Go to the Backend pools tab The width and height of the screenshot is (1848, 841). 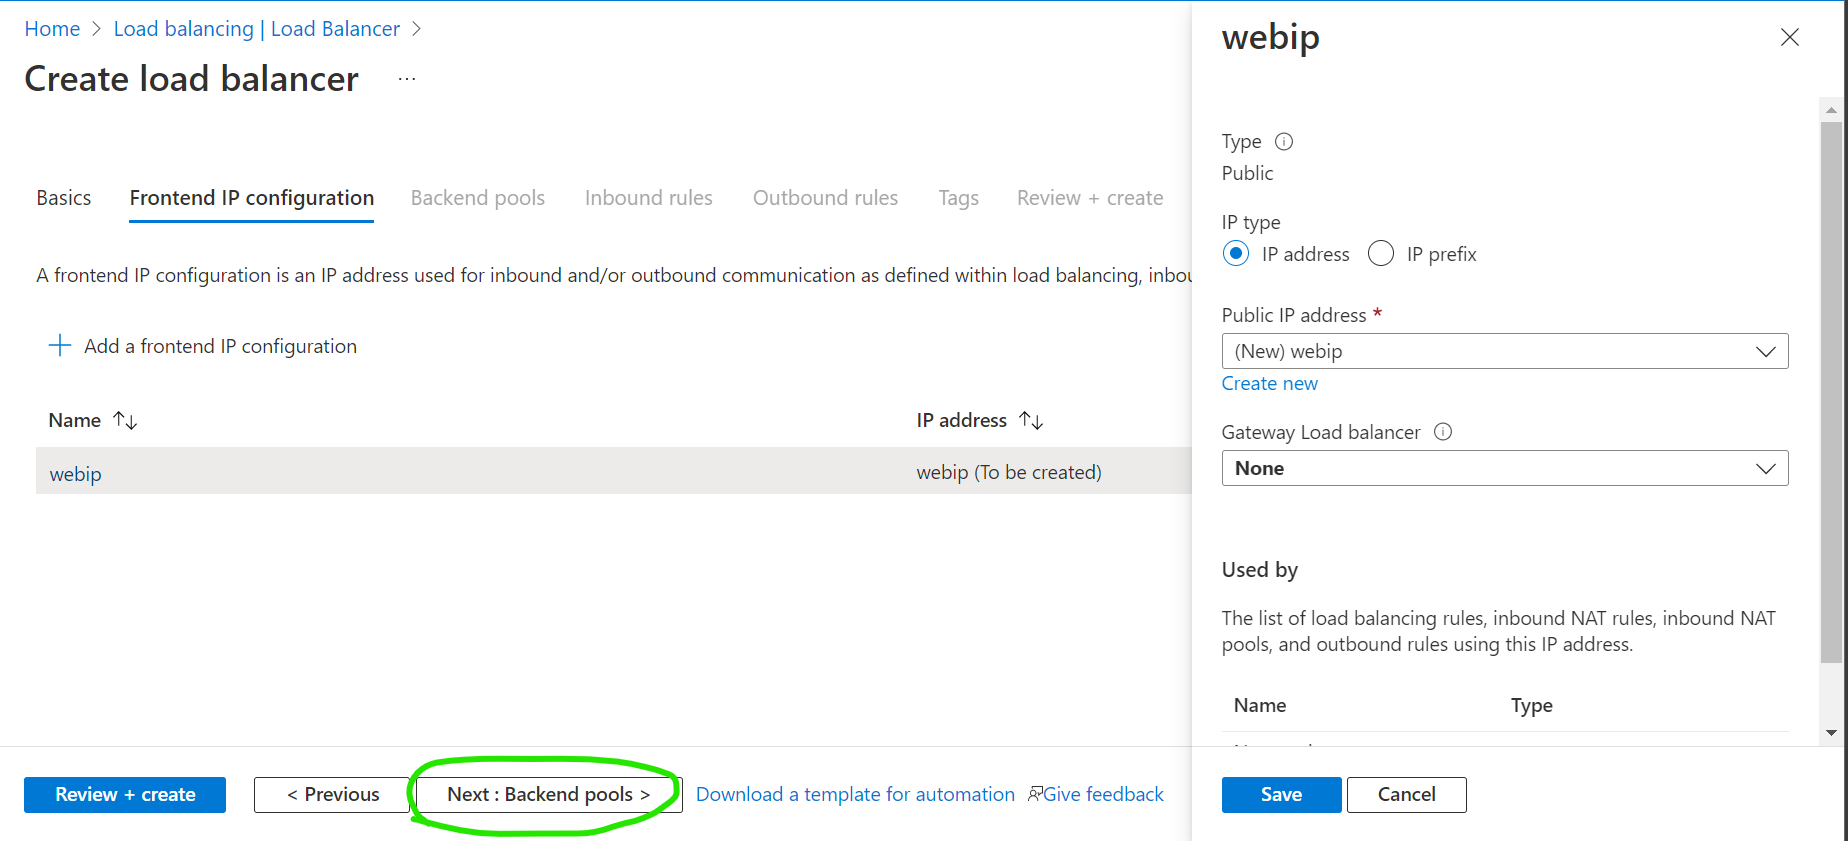[x=478, y=198]
